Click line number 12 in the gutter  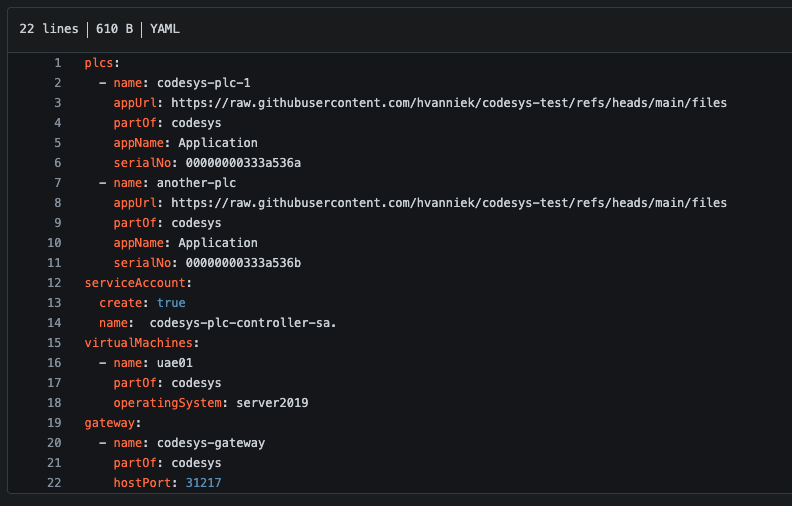(54, 283)
